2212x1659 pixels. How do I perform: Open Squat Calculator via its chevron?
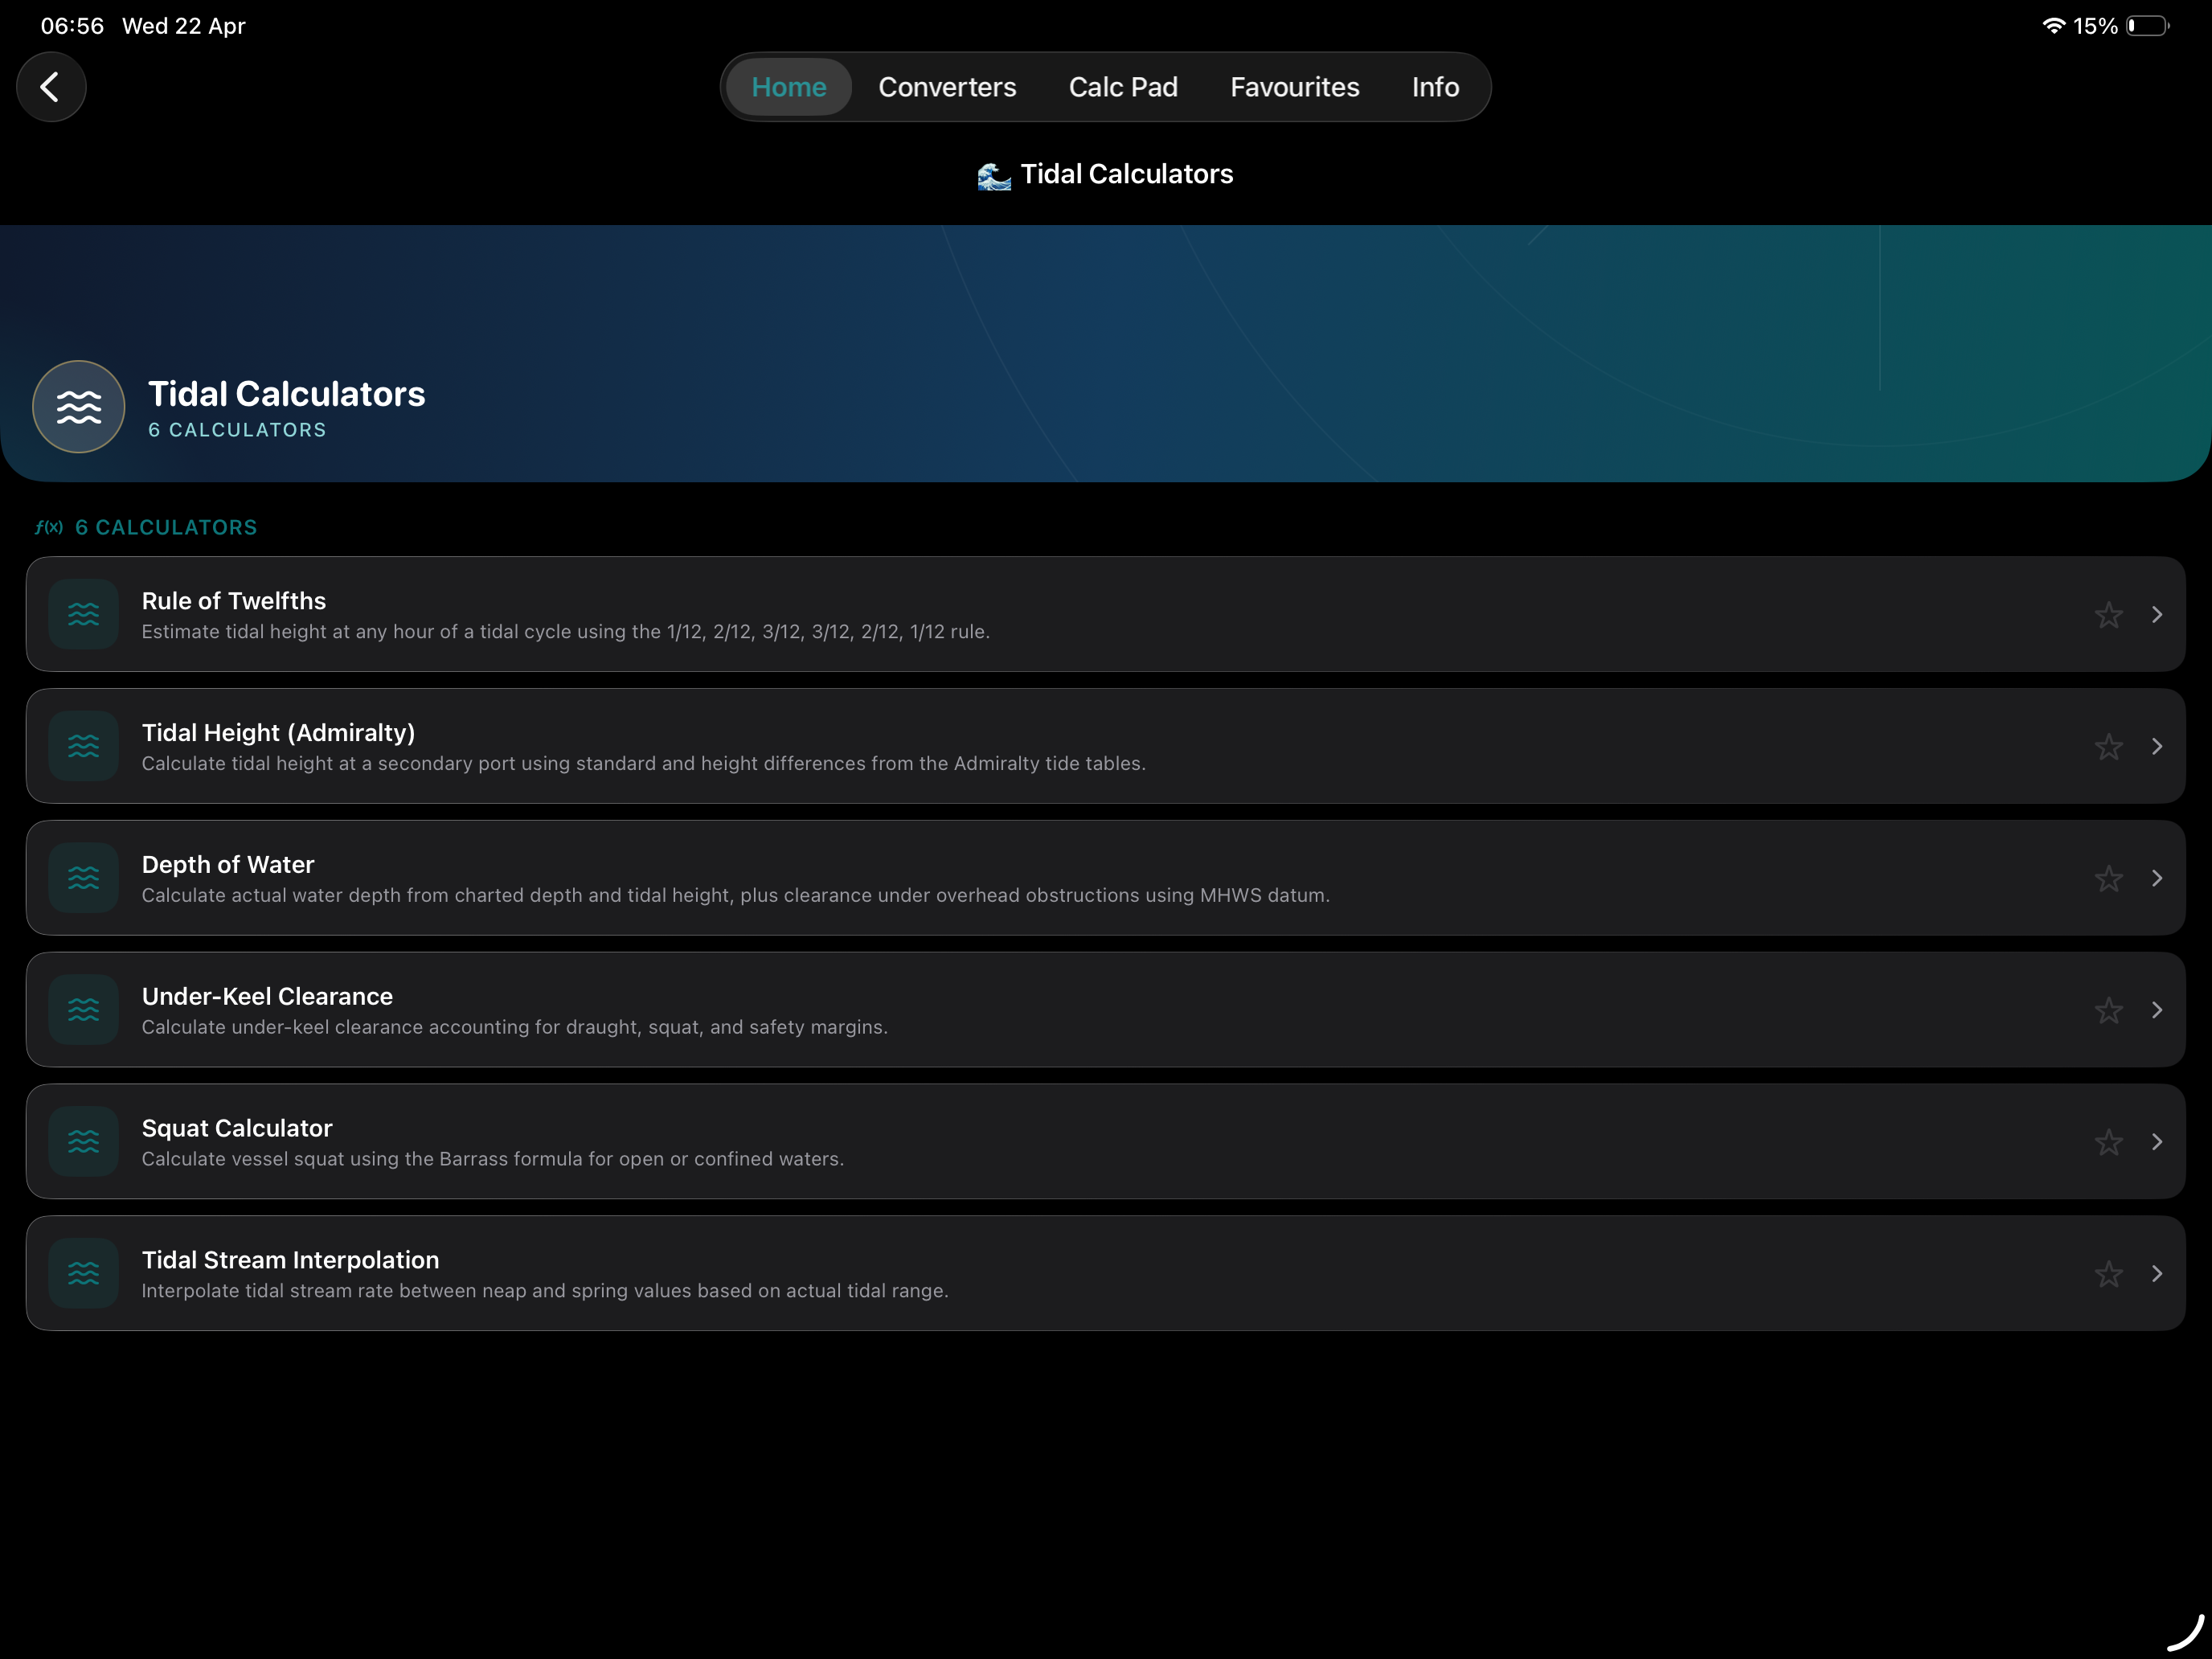point(2157,1142)
